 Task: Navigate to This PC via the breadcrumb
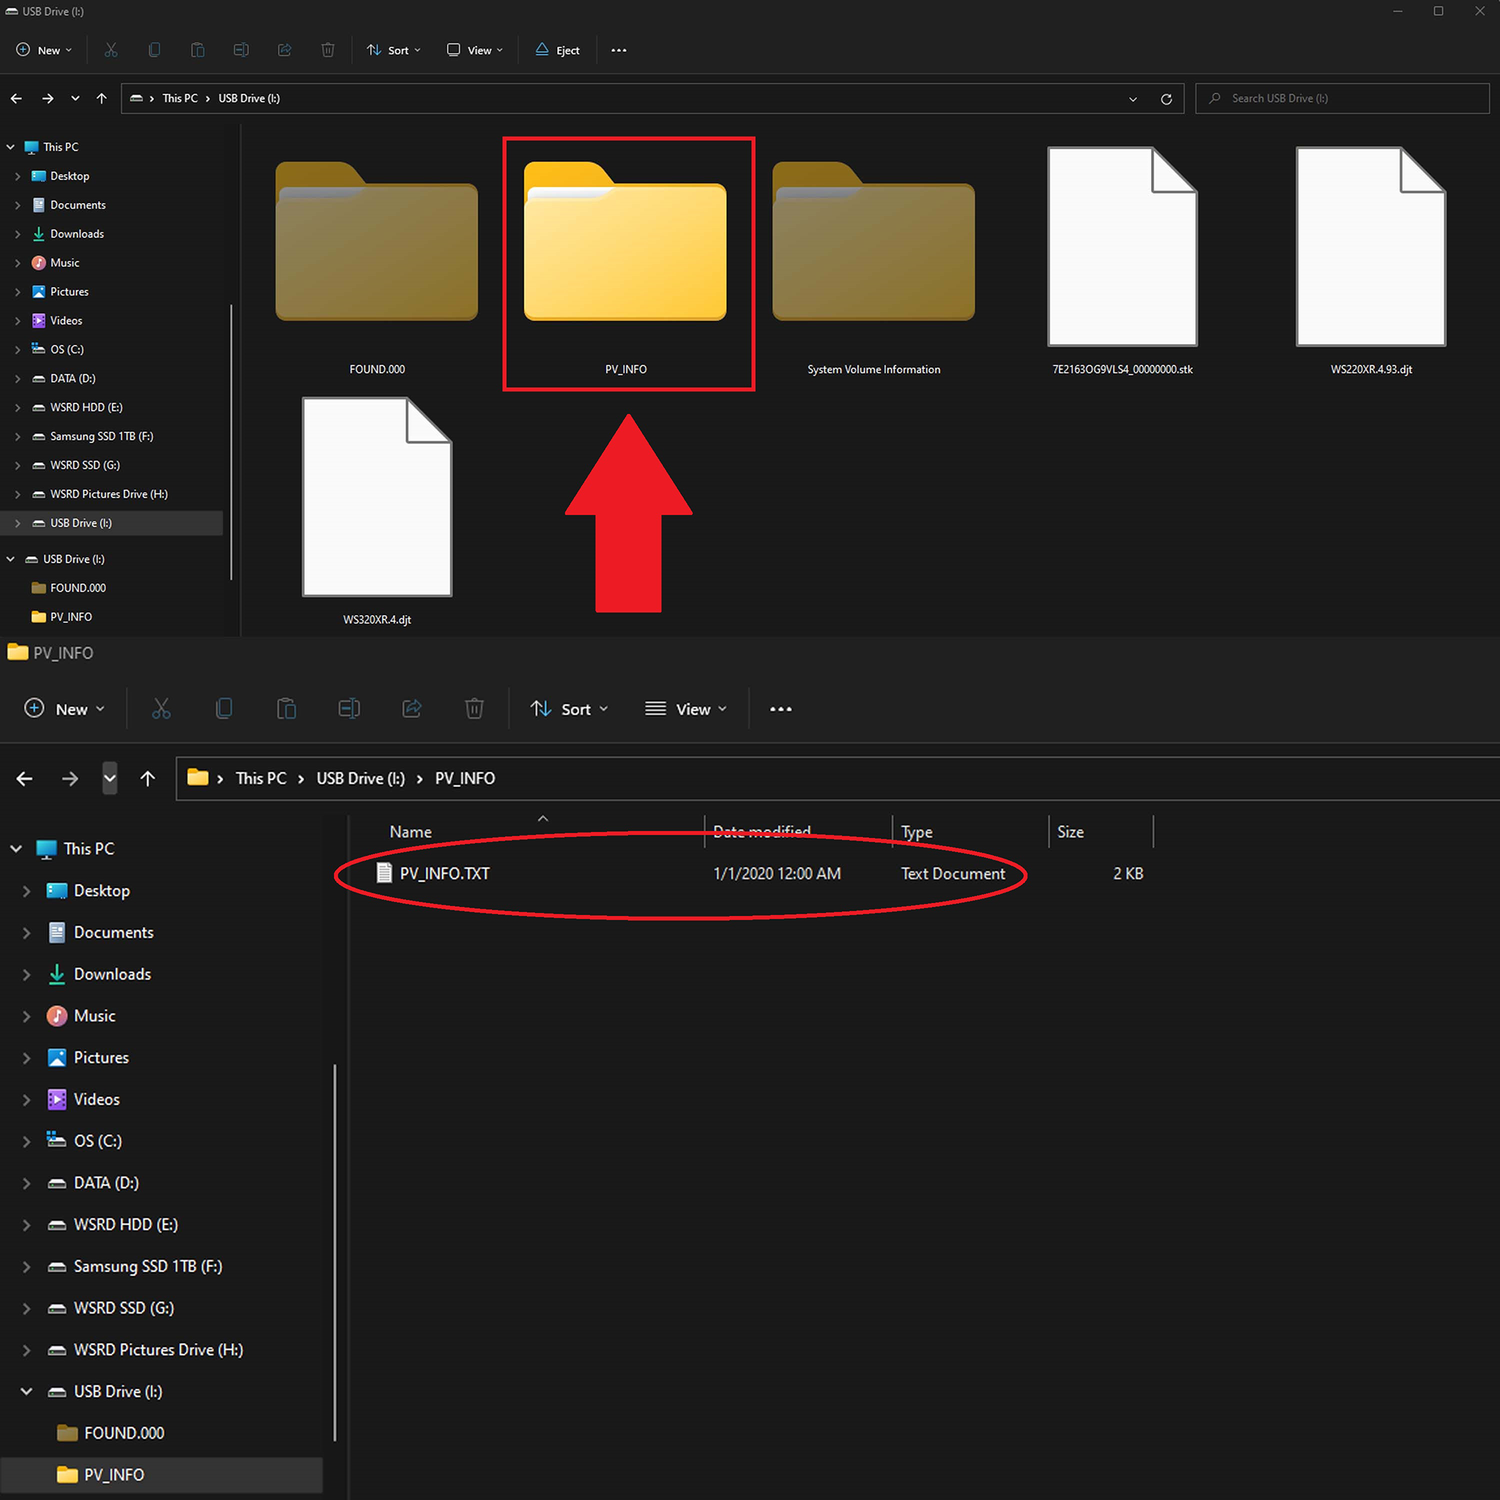[180, 98]
